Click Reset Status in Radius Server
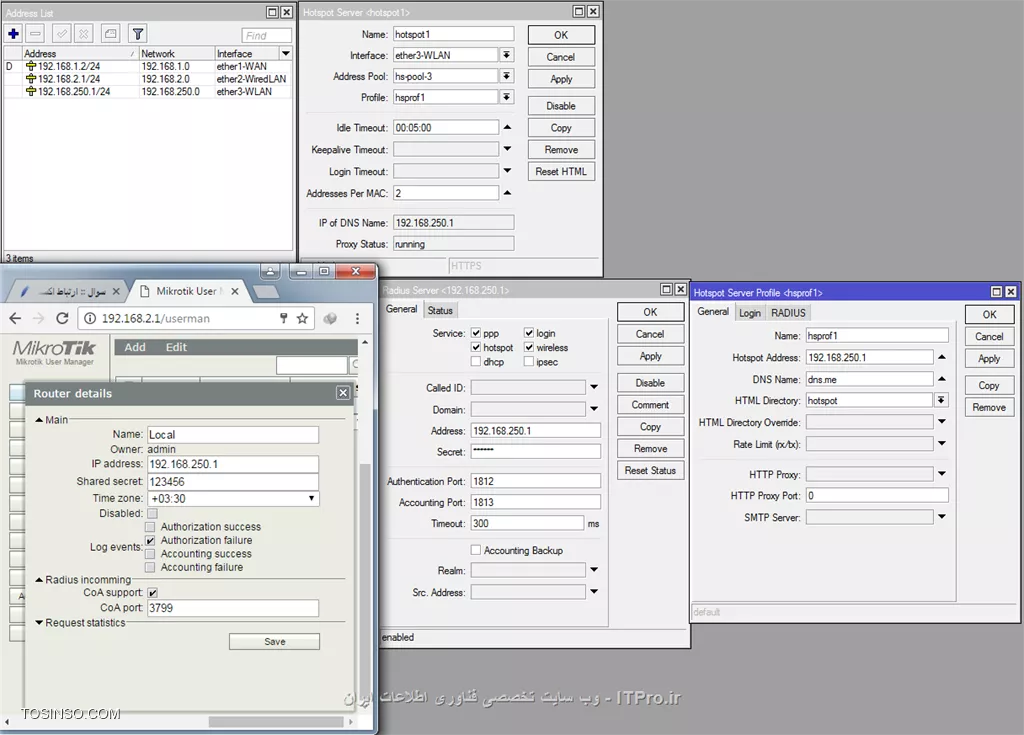 650,470
